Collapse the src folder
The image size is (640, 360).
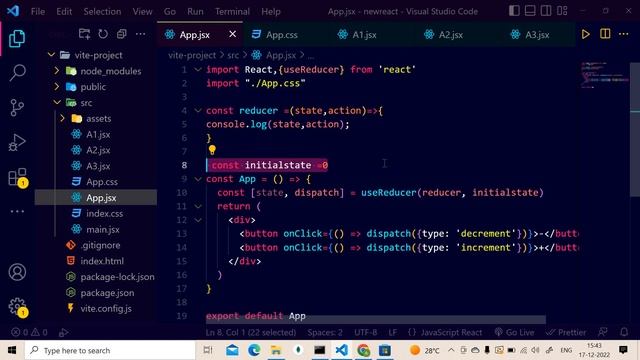coord(57,102)
